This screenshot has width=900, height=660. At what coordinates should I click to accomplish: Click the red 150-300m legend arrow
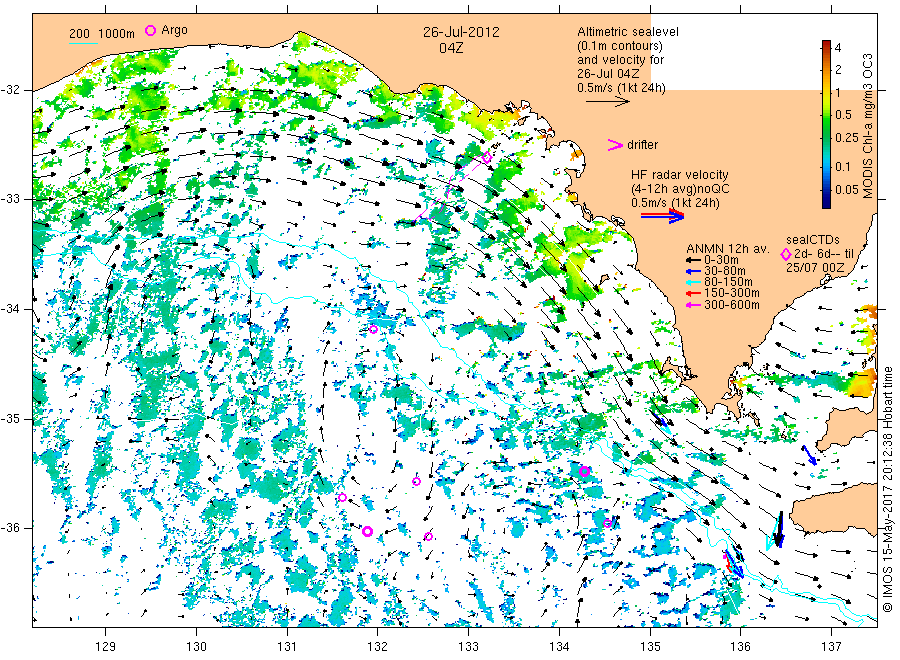[693, 293]
